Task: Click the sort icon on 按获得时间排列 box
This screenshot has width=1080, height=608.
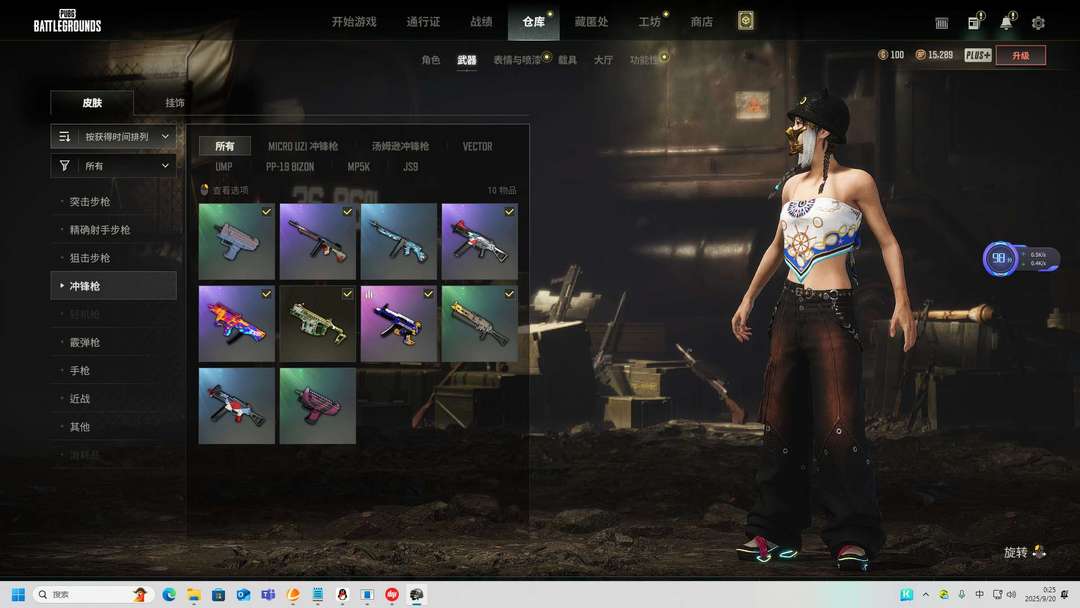Action: pyautogui.click(x=65, y=136)
